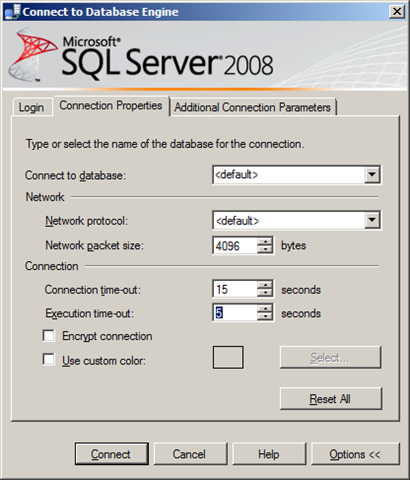Collapse options using Options << button
410x480 pixels.
point(355,454)
